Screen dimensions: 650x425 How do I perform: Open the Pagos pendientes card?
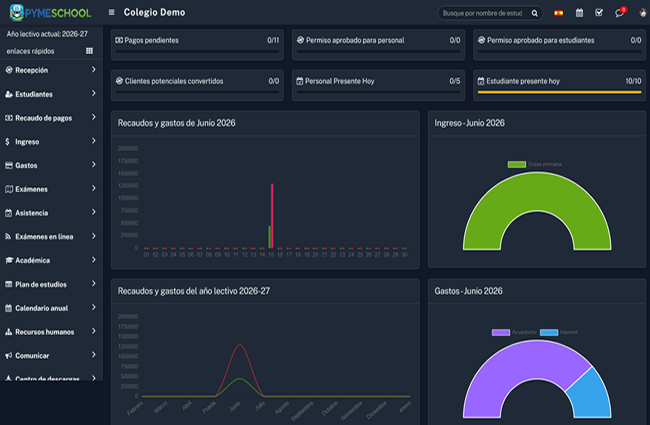197,45
